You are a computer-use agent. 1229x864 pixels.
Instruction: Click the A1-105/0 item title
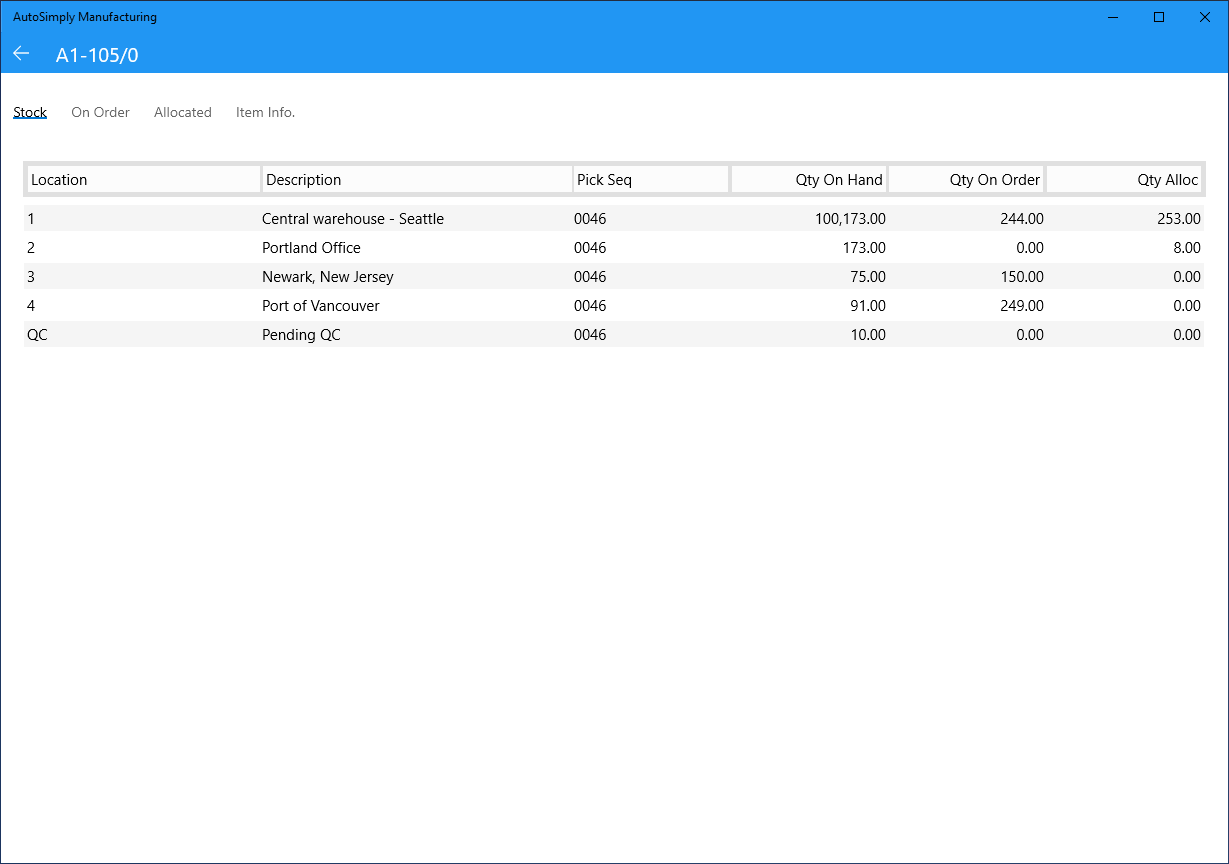(97, 55)
